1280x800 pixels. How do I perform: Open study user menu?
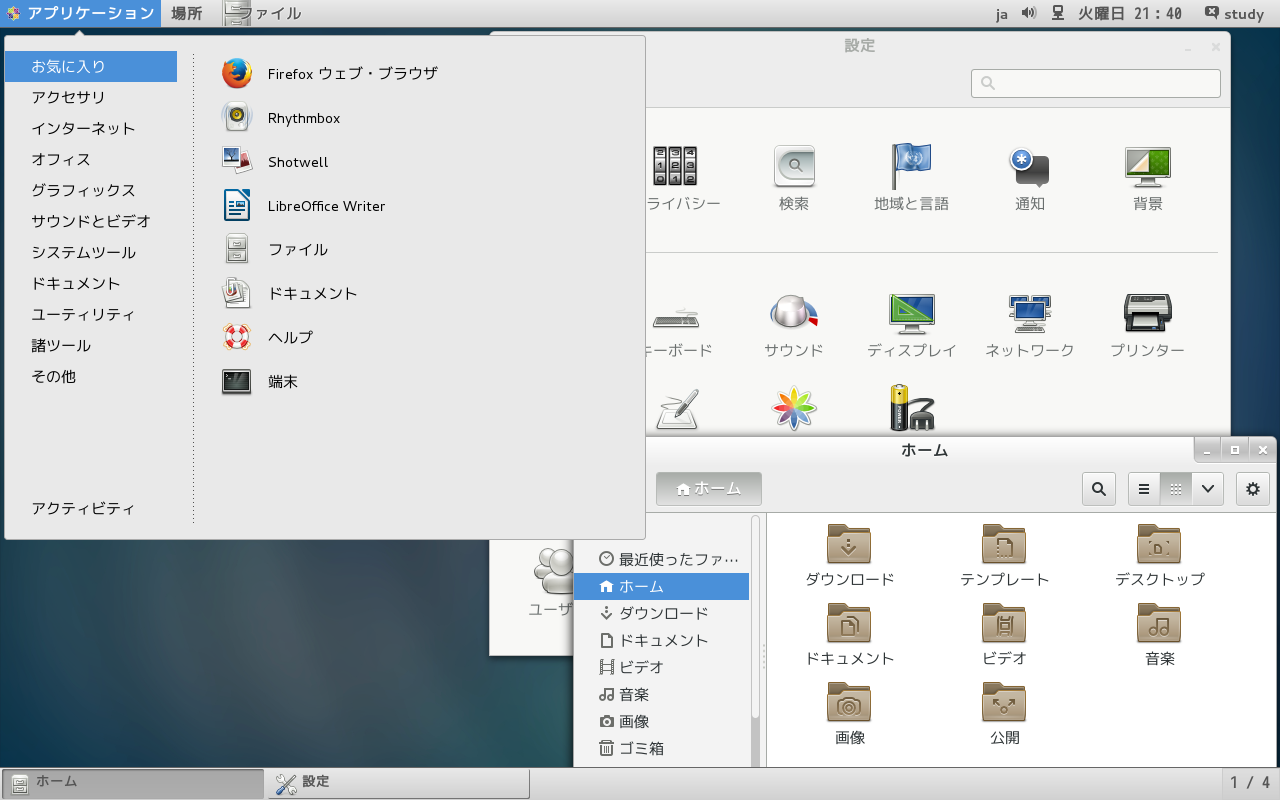1235,13
